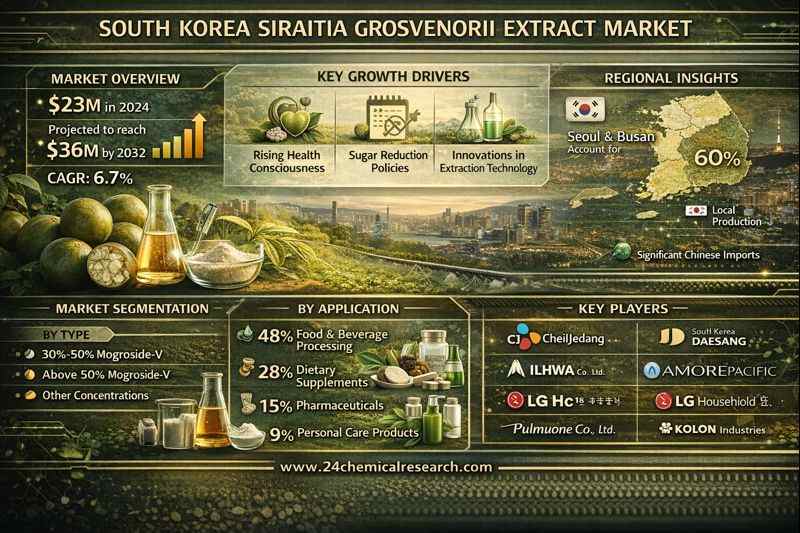This screenshot has height=533, width=800.
Task: Click the icon beside 28% Dietary Supplements
Action: pyautogui.click(x=247, y=368)
